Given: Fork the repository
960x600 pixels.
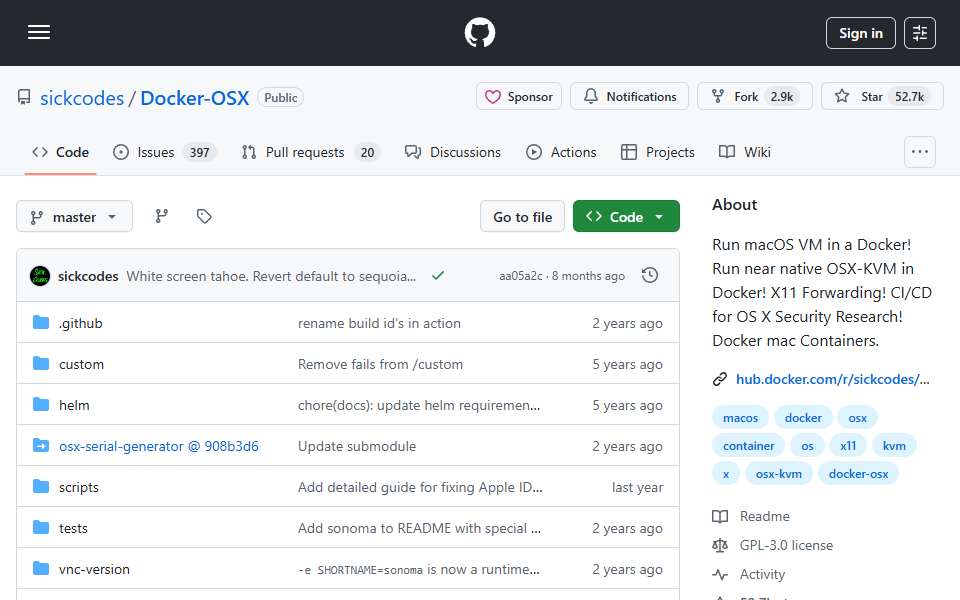Looking at the screenshot, I should pos(754,97).
